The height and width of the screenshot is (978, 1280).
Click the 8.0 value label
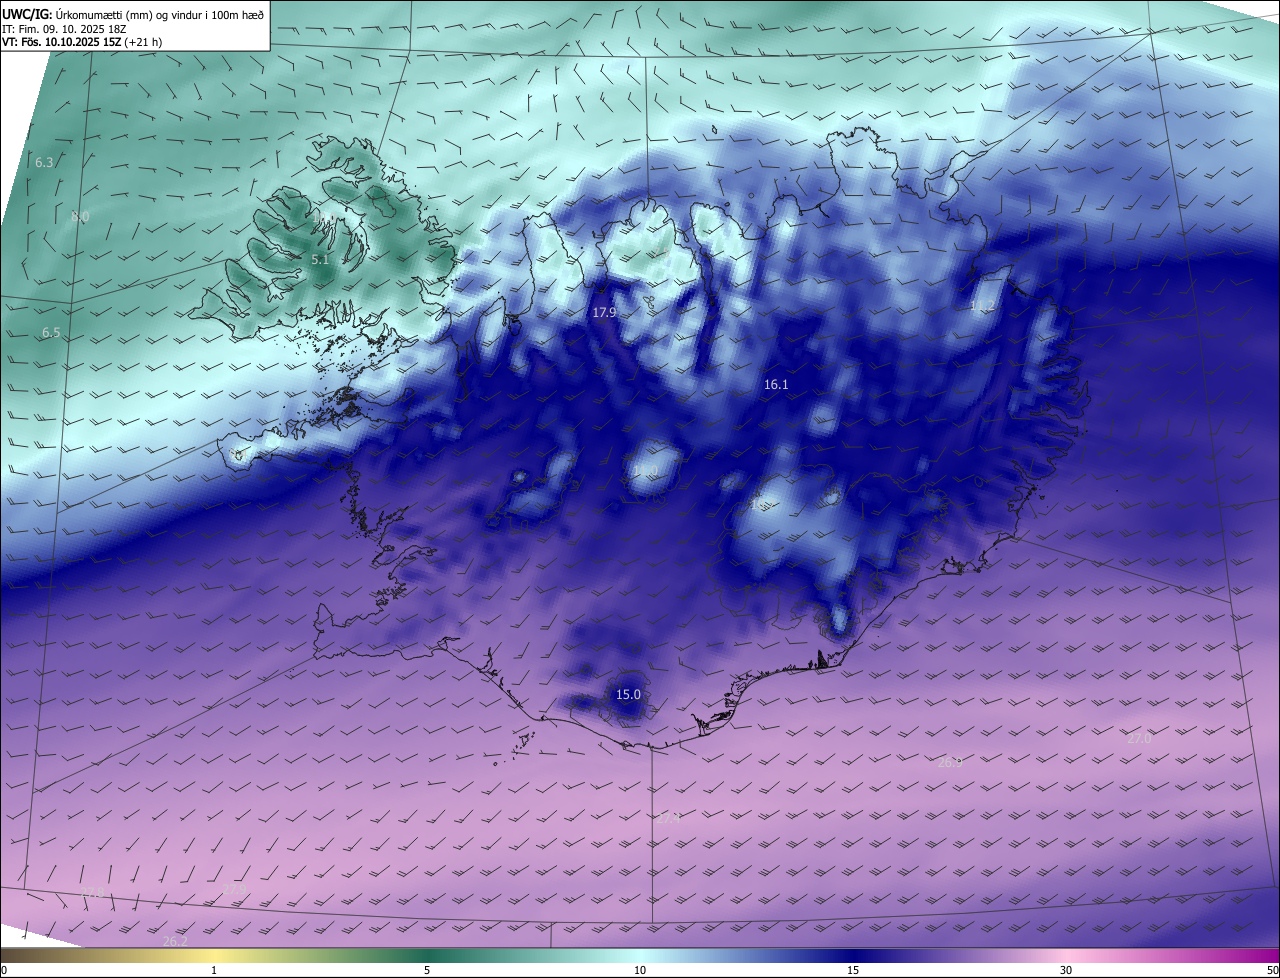coord(80,216)
